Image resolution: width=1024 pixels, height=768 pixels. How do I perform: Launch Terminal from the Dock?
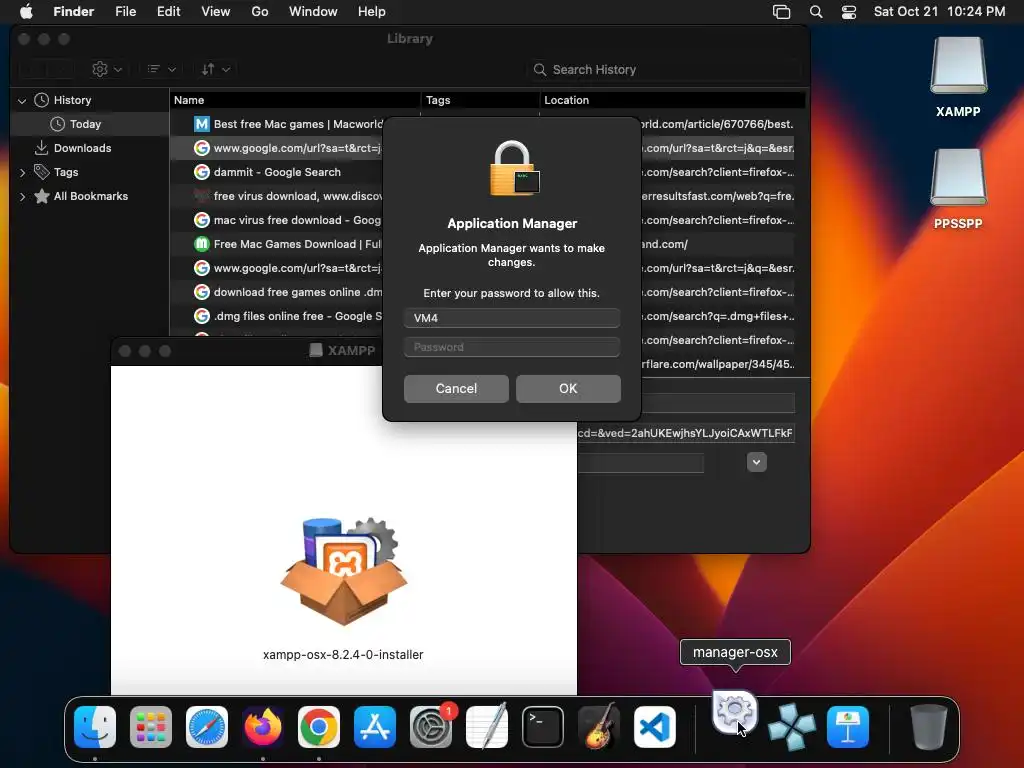point(543,727)
